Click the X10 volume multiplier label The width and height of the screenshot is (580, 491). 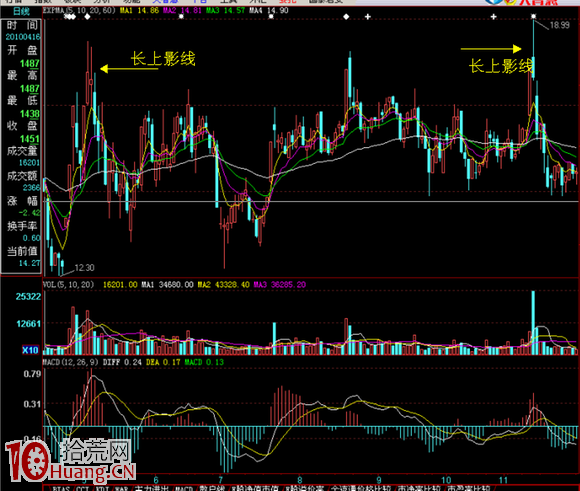point(30,350)
